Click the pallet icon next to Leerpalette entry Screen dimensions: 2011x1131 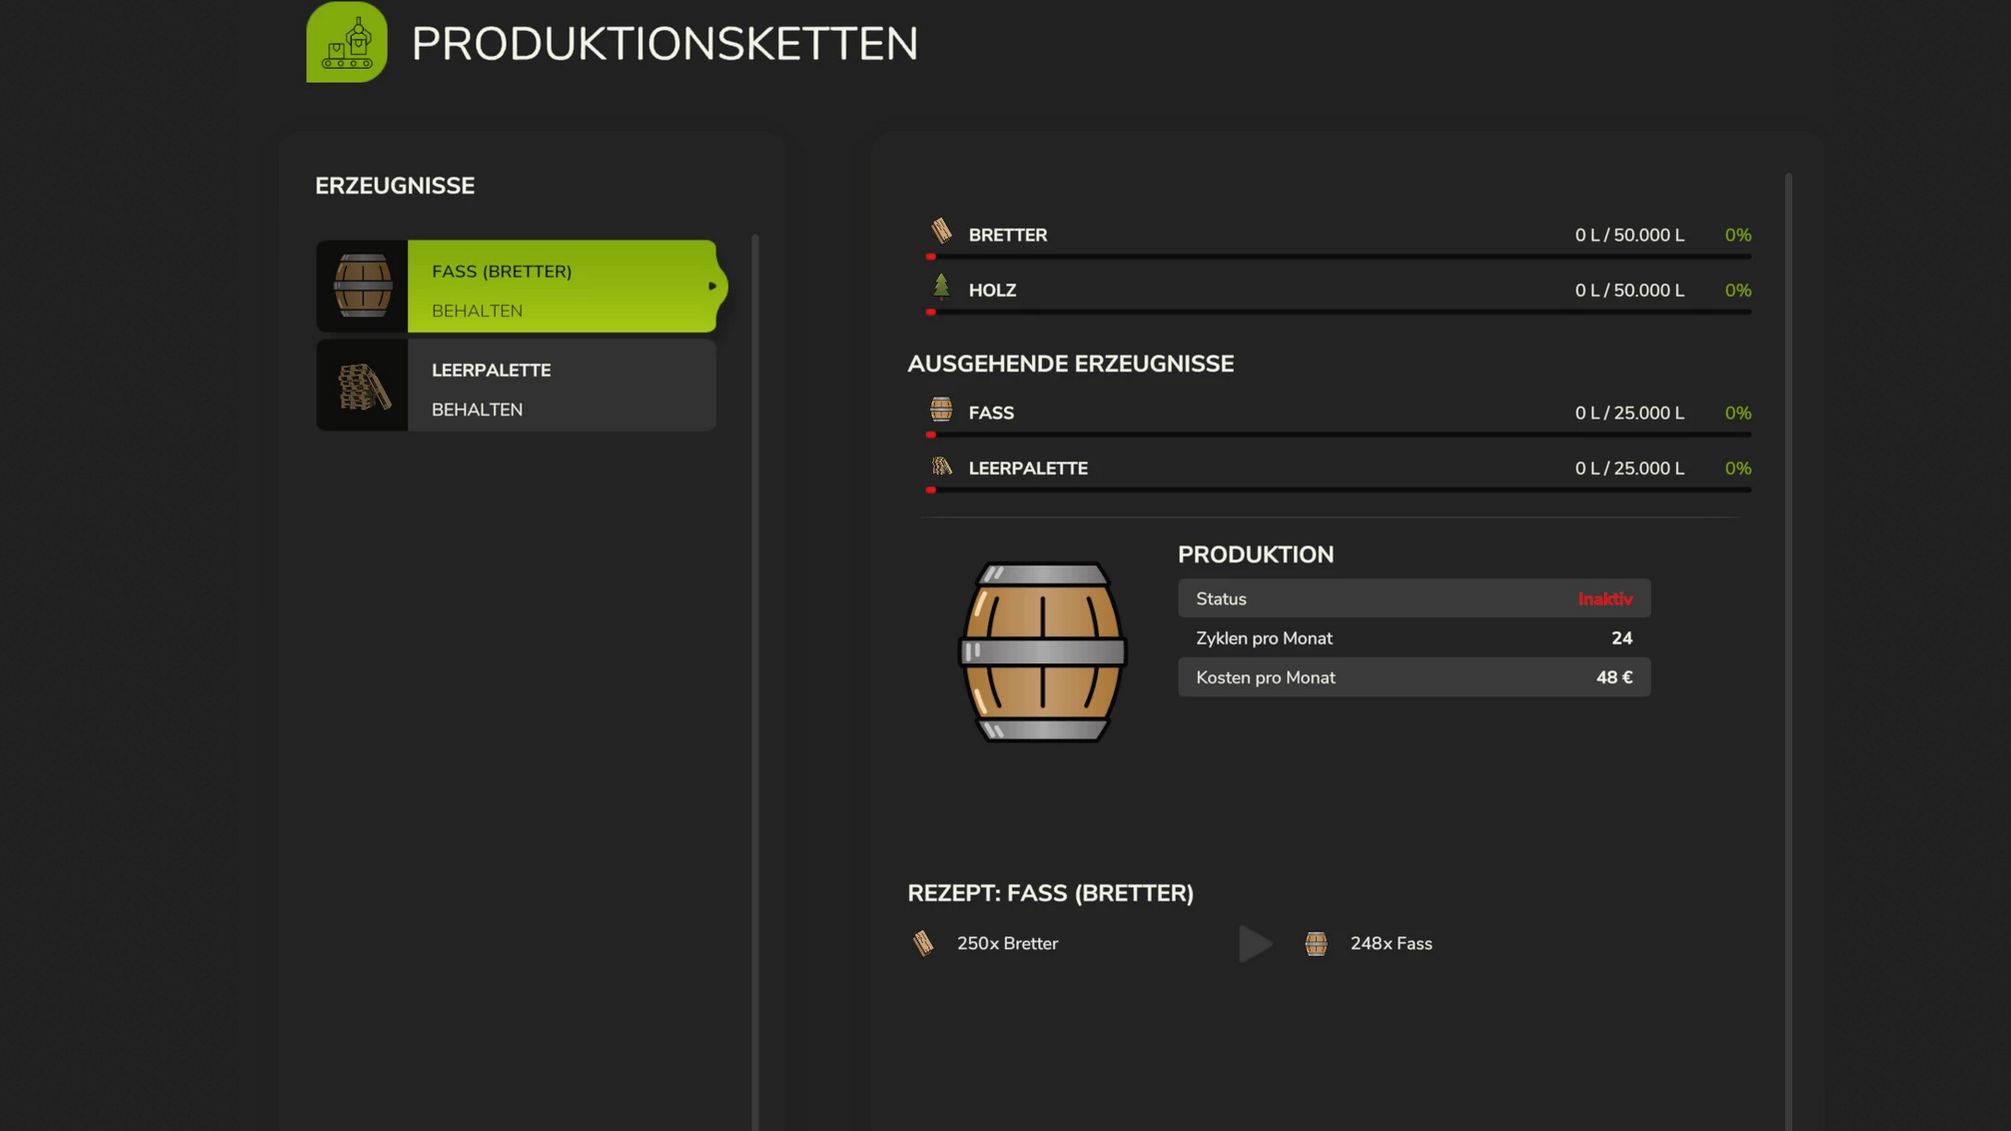tap(363, 385)
